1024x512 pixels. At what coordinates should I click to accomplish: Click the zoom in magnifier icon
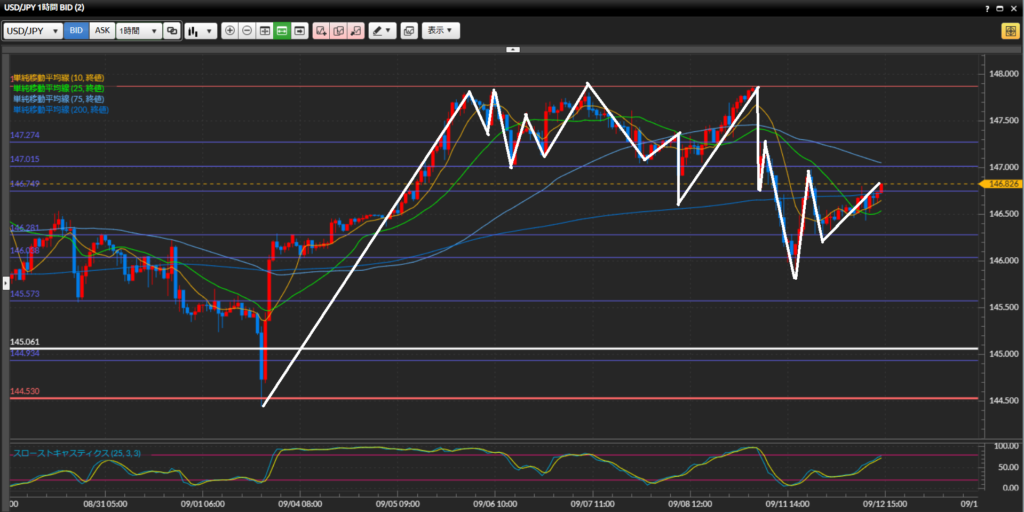click(x=231, y=31)
